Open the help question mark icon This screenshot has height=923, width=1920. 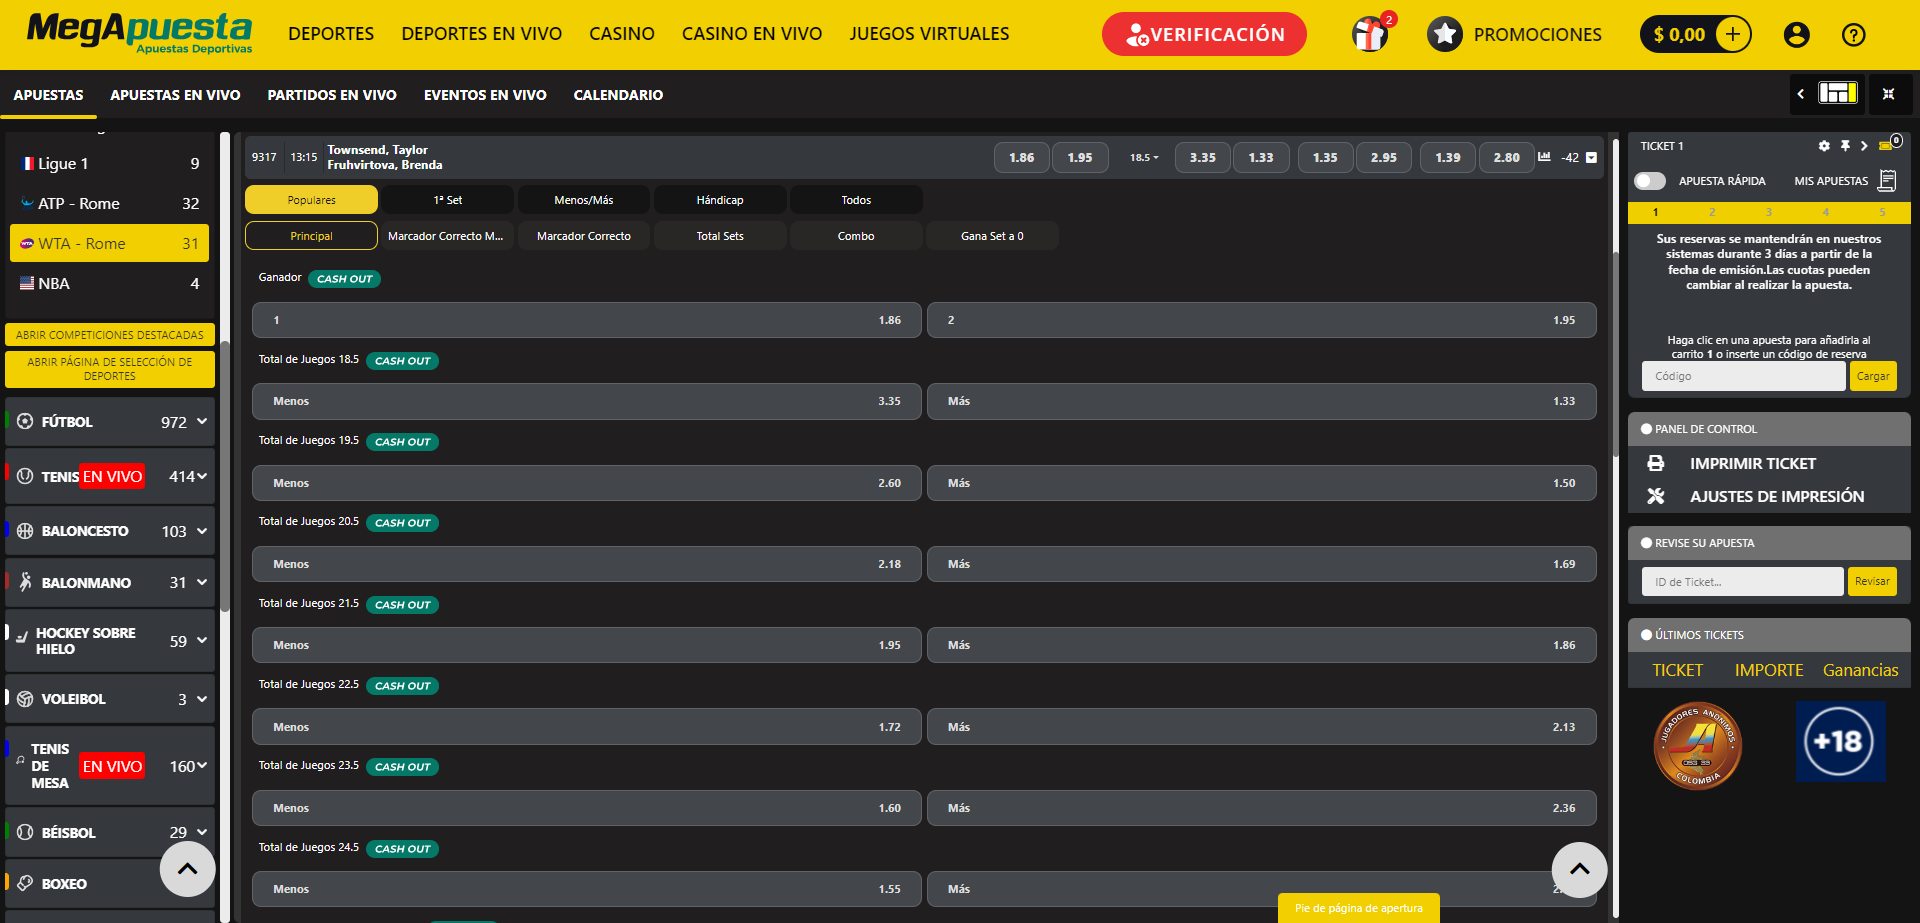(x=1853, y=35)
